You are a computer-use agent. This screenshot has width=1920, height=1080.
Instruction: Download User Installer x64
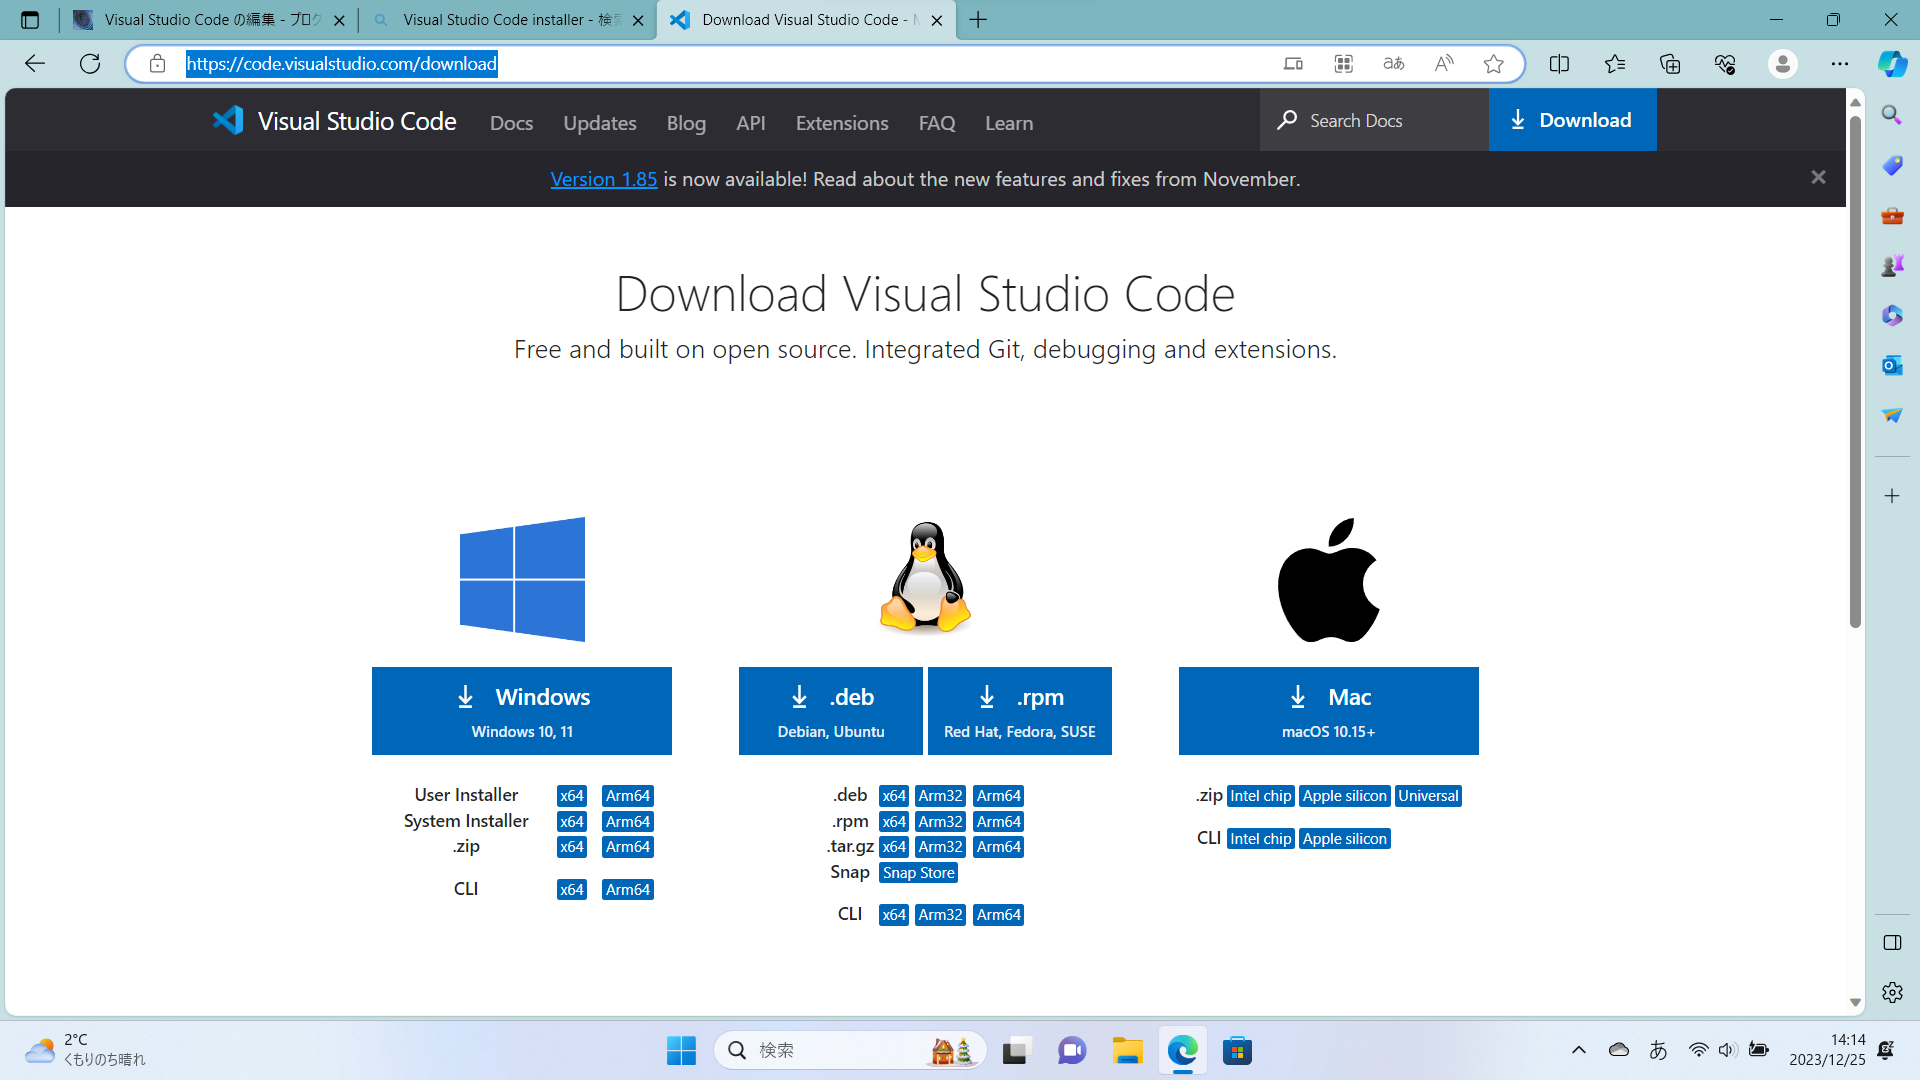[572, 796]
